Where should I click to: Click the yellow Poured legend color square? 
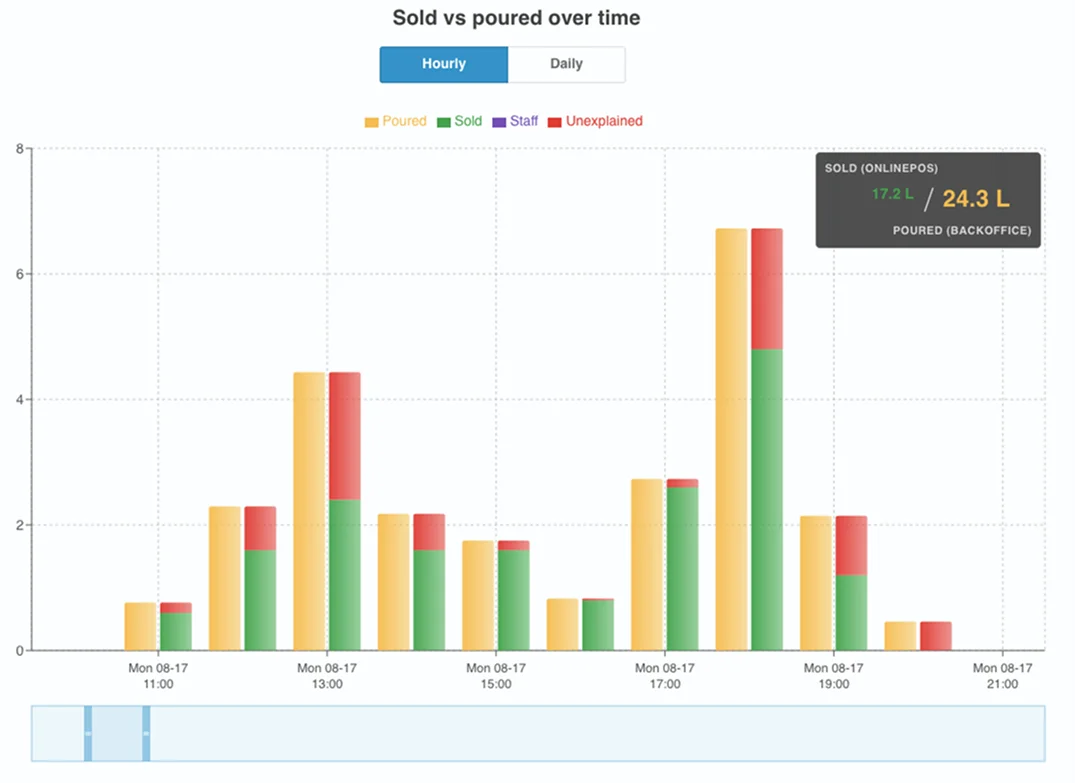click(371, 122)
